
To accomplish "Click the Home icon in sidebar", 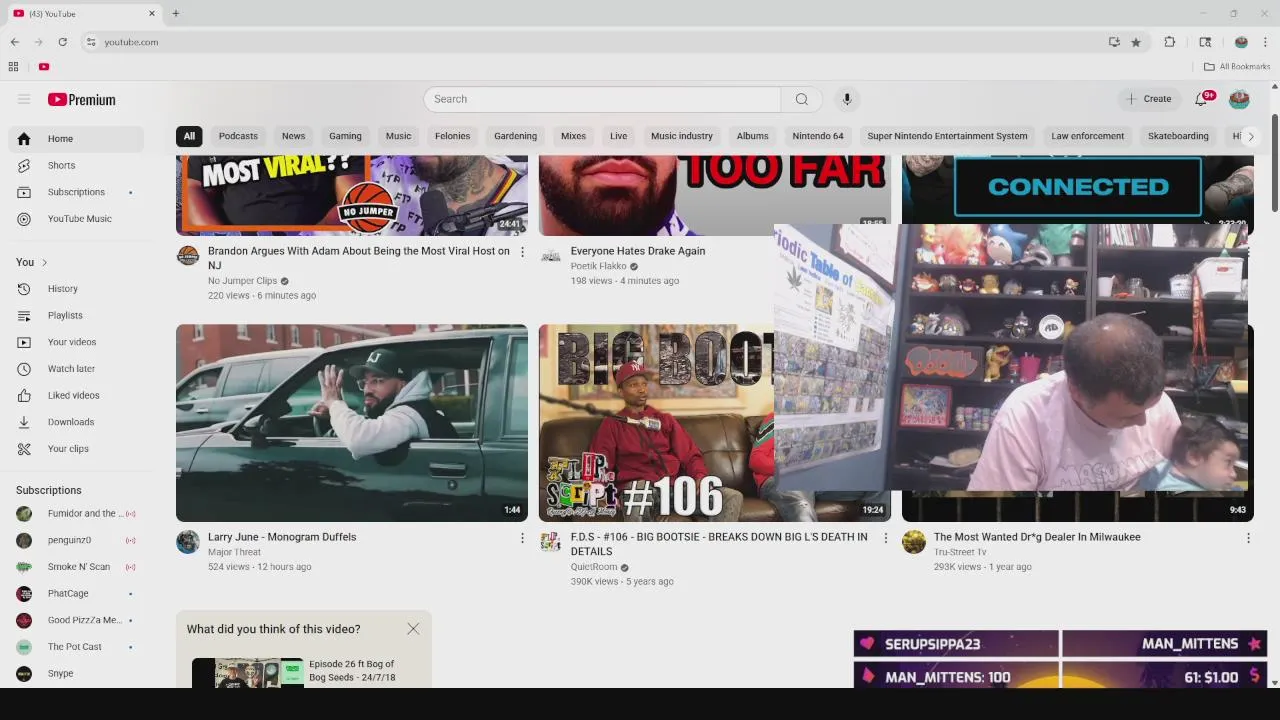I will pyautogui.click(x=24, y=139).
